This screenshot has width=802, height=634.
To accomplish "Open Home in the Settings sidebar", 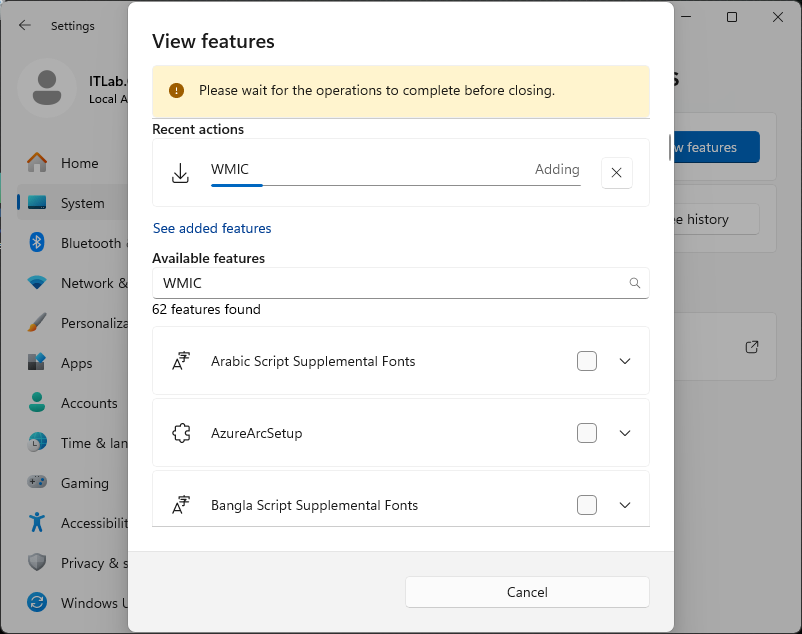I will coord(79,163).
